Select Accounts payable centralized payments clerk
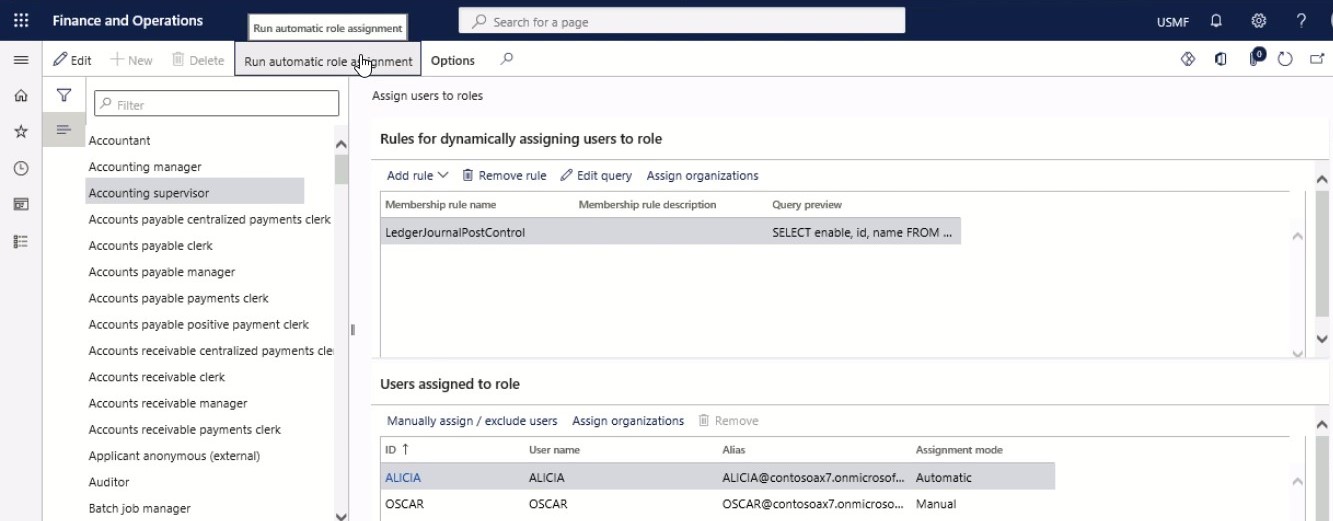The height and width of the screenshot is (521, 1333). [209, 219]
